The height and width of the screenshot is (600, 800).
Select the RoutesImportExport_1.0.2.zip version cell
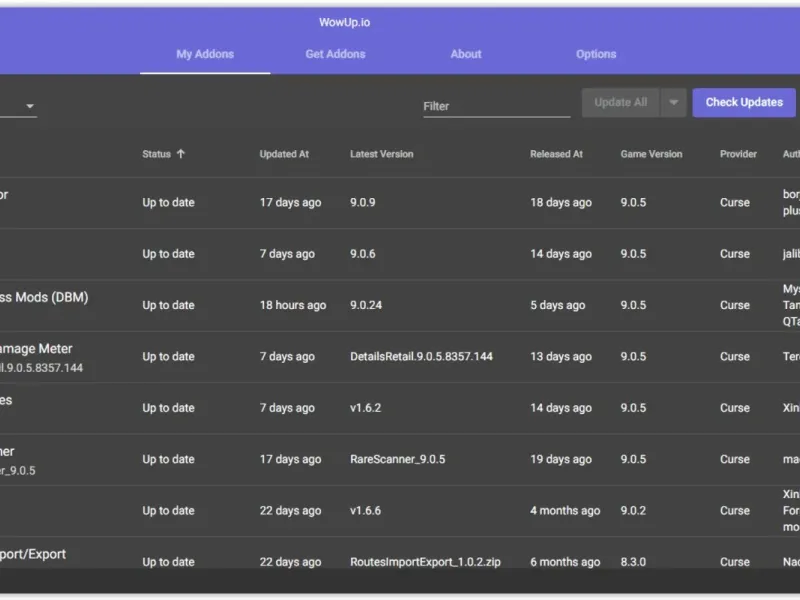pyautogui.click(x=425, y=562)
